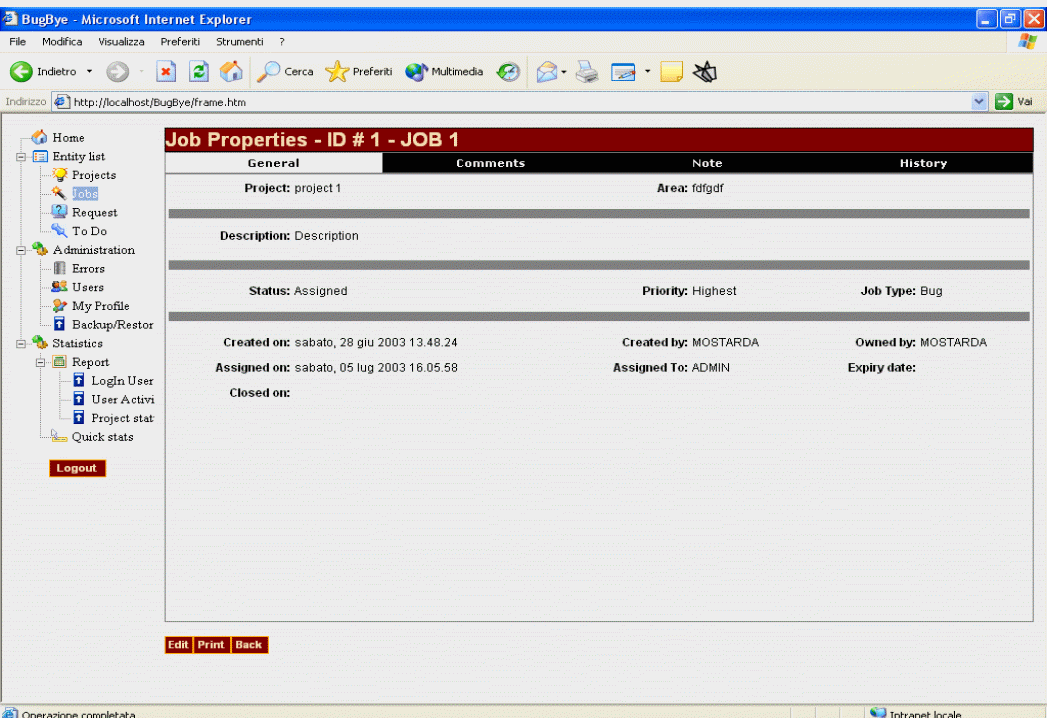
Task: Click the browser Refresh toolbar icon
Action: pyautogui.click(x=199, y=72)
